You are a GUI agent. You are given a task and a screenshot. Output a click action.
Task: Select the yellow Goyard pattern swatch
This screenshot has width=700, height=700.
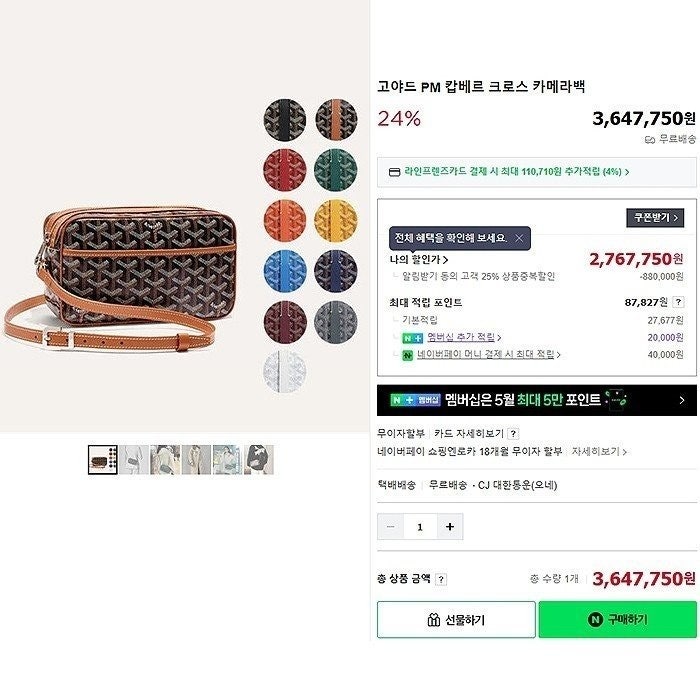click(x=336, y=221)
